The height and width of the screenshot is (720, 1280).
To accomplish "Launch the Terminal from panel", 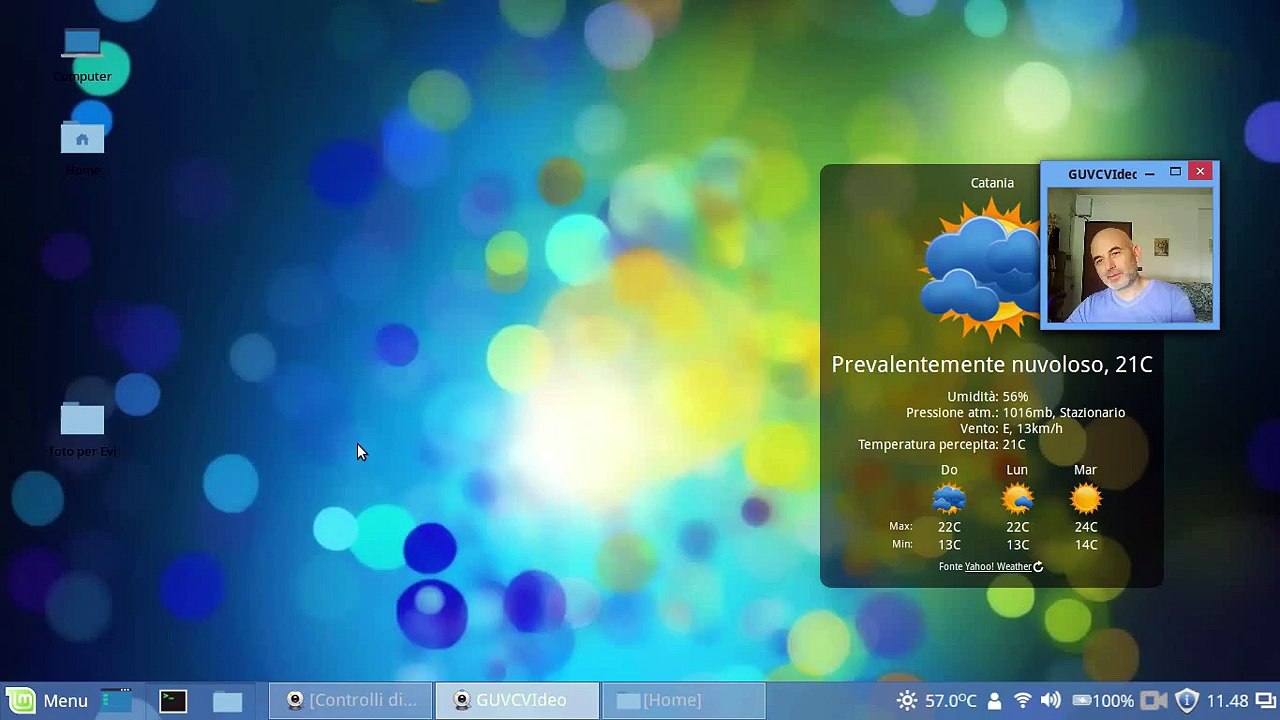I will click(173, 701).
